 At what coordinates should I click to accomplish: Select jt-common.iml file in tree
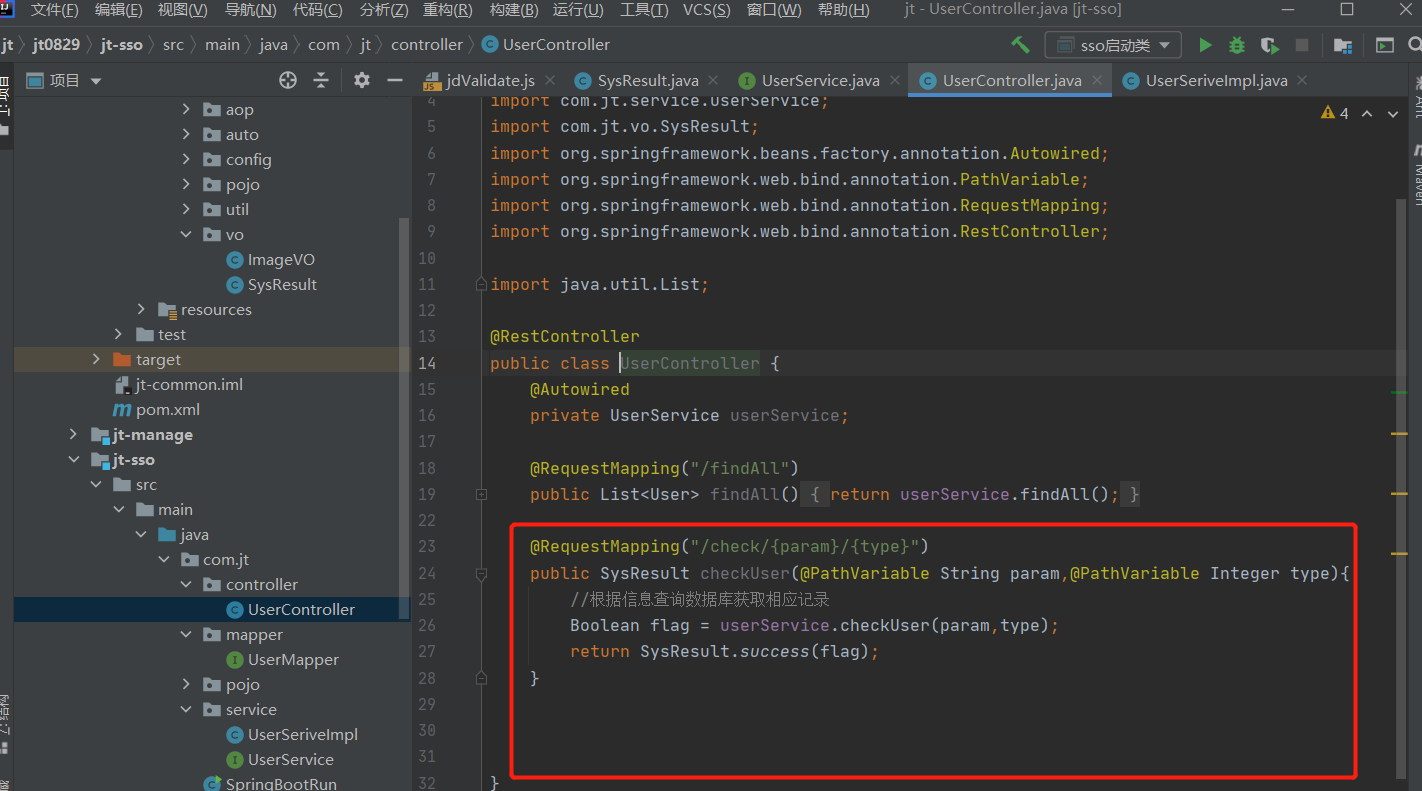[x=178, y=384]
